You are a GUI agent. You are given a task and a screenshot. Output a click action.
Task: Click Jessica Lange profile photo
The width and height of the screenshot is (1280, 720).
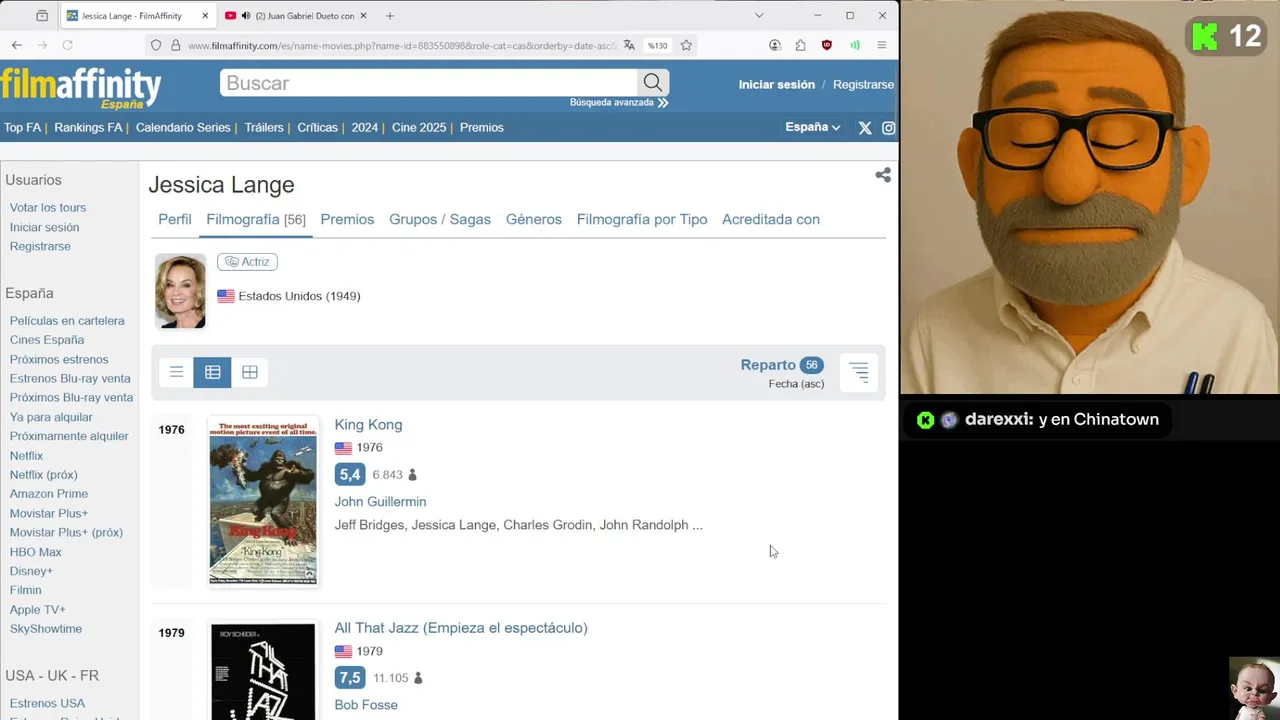[x=180, y=291]
